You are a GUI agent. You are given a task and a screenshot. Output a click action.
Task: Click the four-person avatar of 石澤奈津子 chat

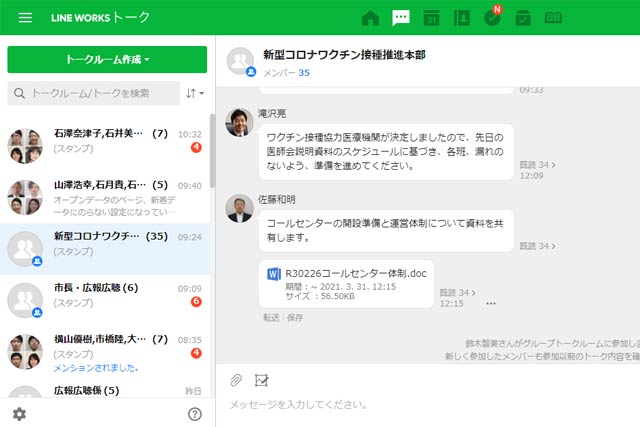25,146
